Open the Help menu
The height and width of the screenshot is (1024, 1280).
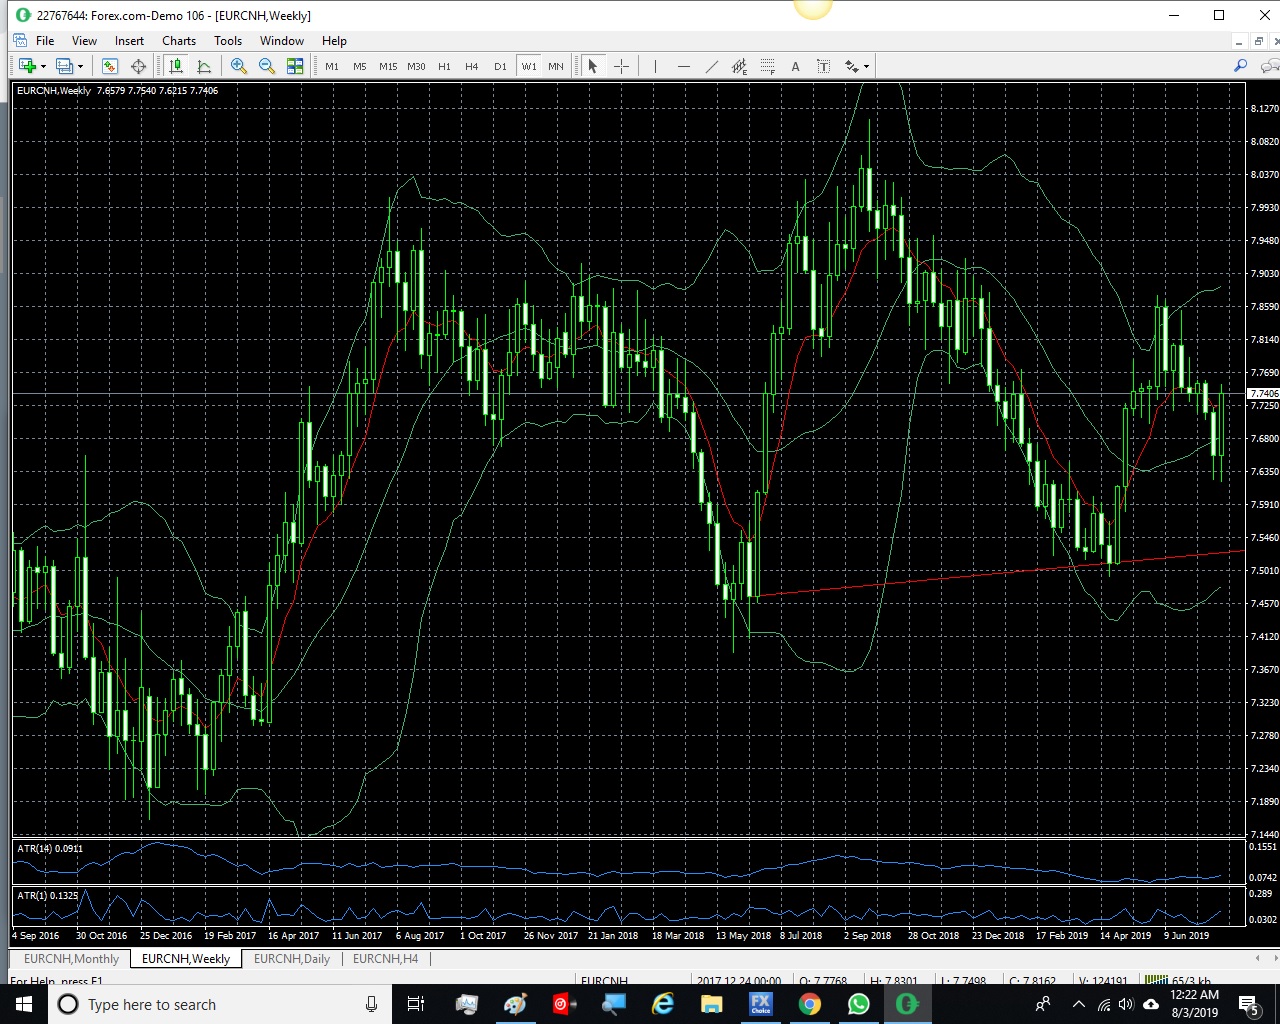click(x=334, y=41)
